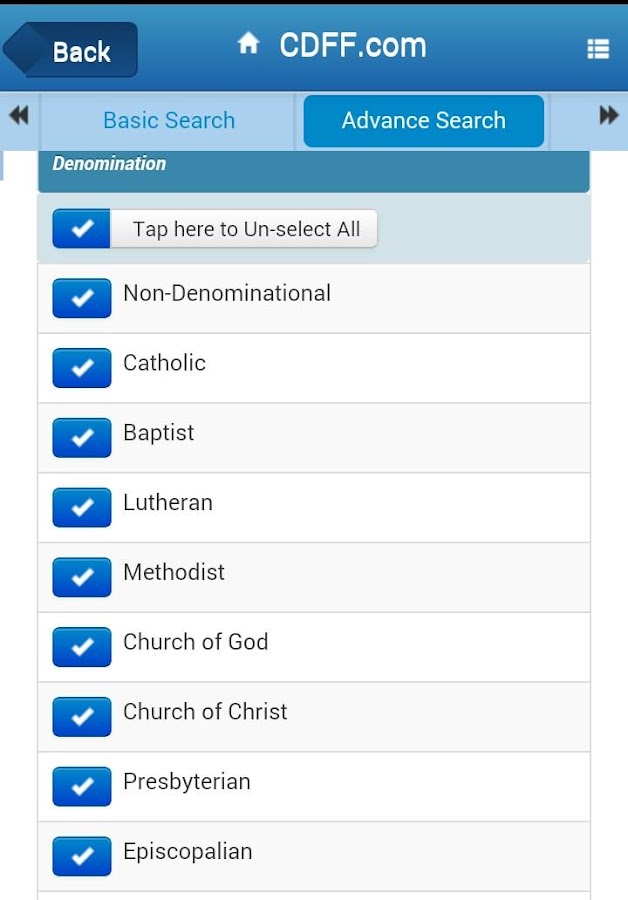The width and height of the screenshot is (628, 900).
Task: Toggle the Methodist checkbox
Action: point(82,577)
